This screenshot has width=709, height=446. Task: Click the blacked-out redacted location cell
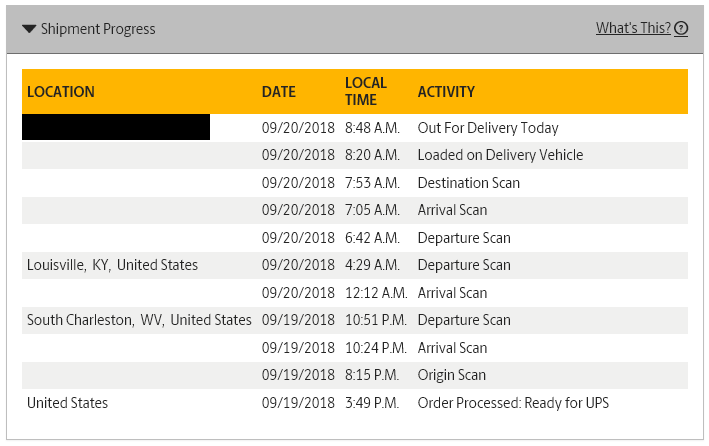click(116, 127)
